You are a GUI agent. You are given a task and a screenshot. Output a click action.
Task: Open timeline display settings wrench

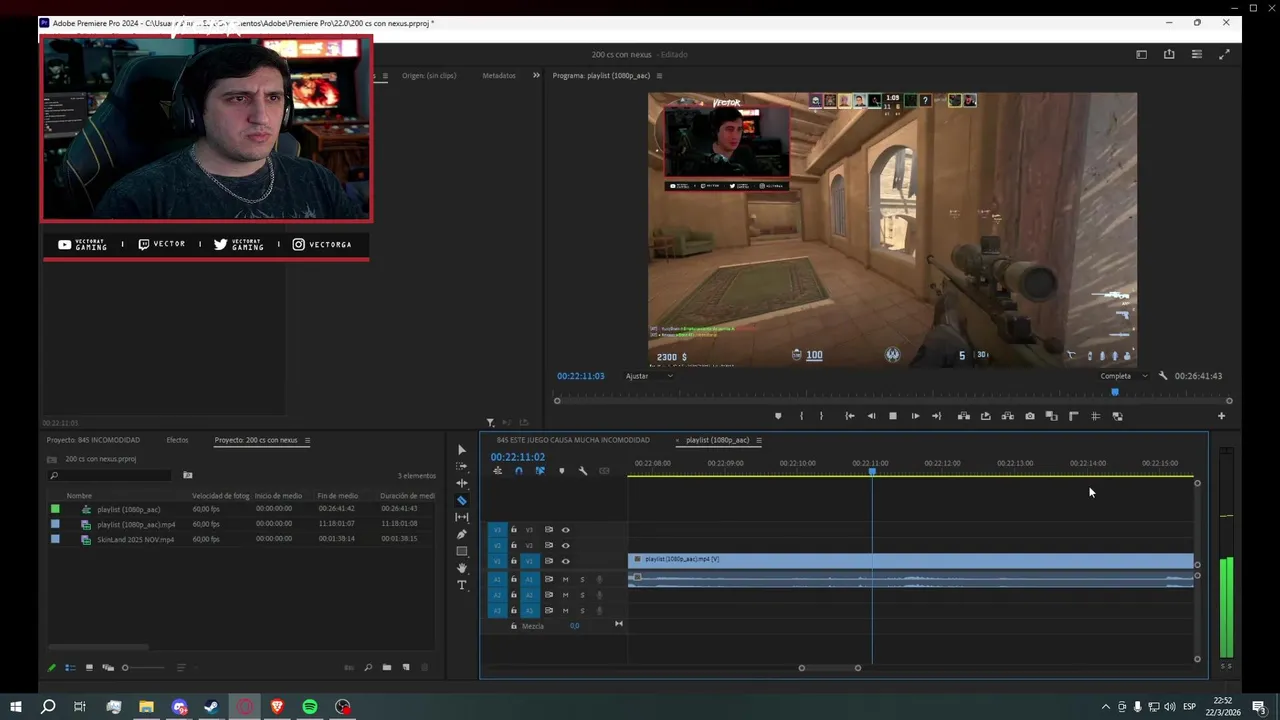583,471
